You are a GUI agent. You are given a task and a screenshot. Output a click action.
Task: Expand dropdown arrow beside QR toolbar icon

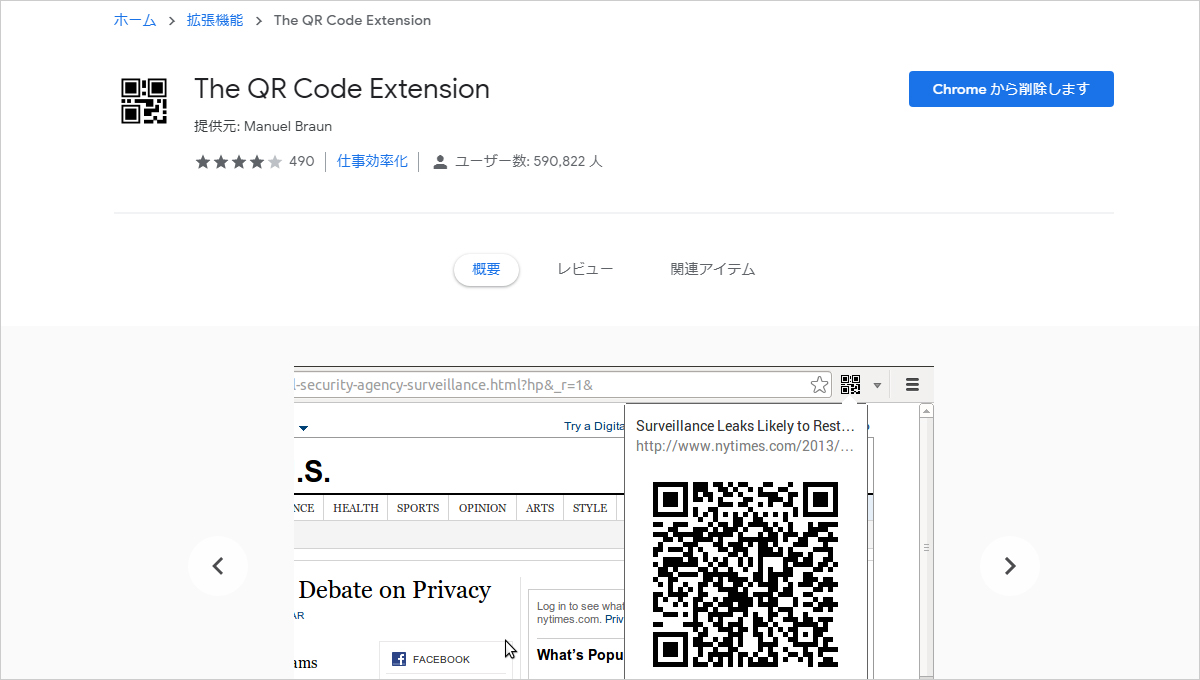click(877, 385)
